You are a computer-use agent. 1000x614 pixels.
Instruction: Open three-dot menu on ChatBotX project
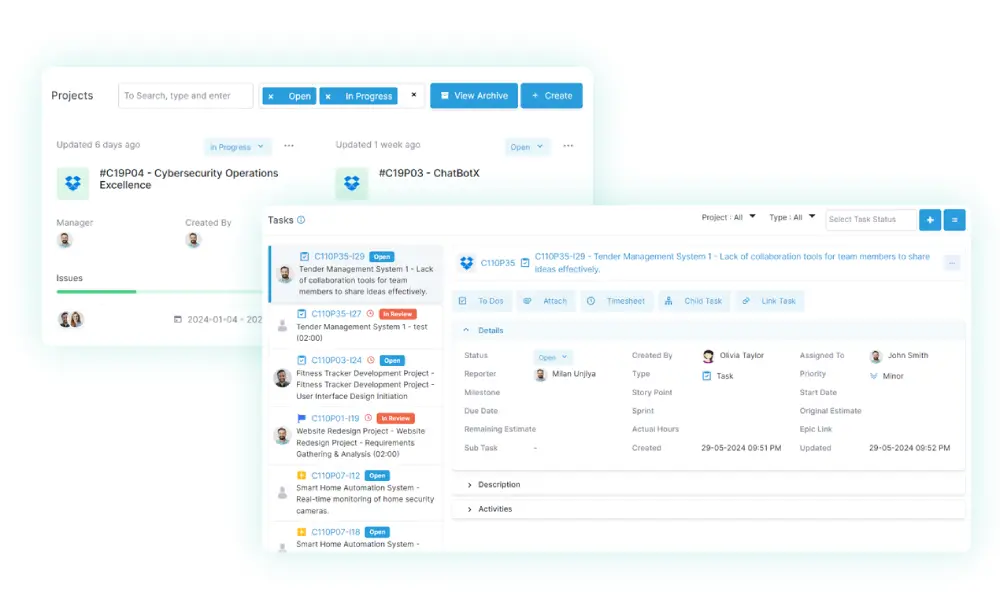coord(568,146)
